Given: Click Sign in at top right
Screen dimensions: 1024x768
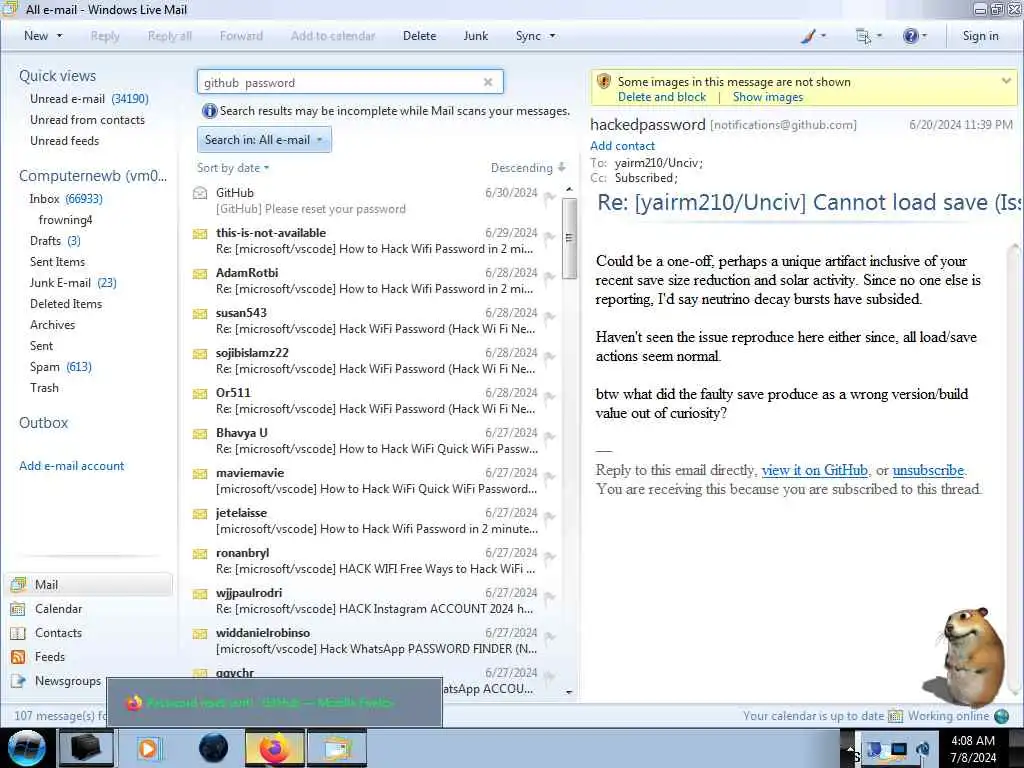Looking at the screenshot, I should [x=980, y=36].
